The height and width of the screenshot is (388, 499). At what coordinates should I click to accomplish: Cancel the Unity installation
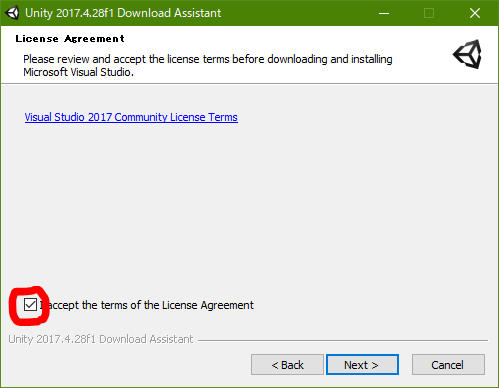448,365
